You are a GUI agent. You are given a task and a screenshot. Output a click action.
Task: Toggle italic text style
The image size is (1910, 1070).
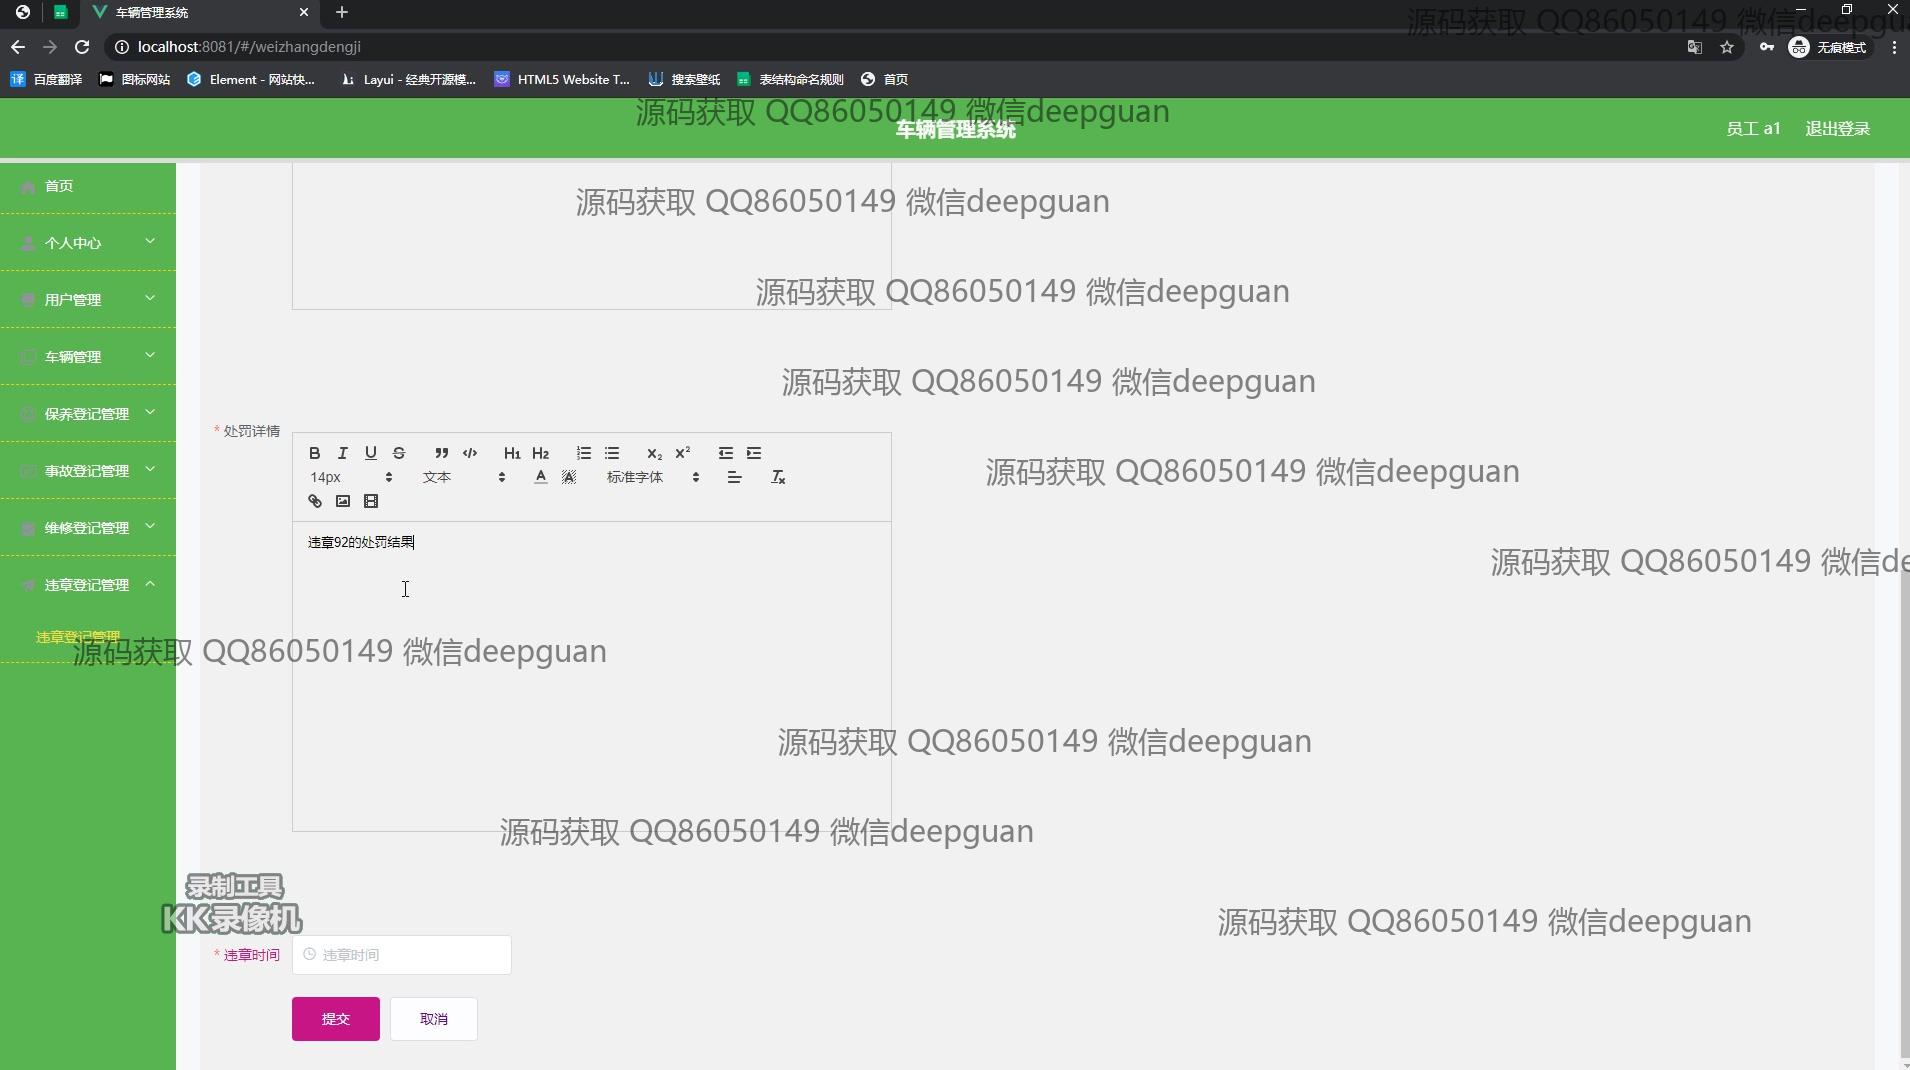[x=343, y=453]
